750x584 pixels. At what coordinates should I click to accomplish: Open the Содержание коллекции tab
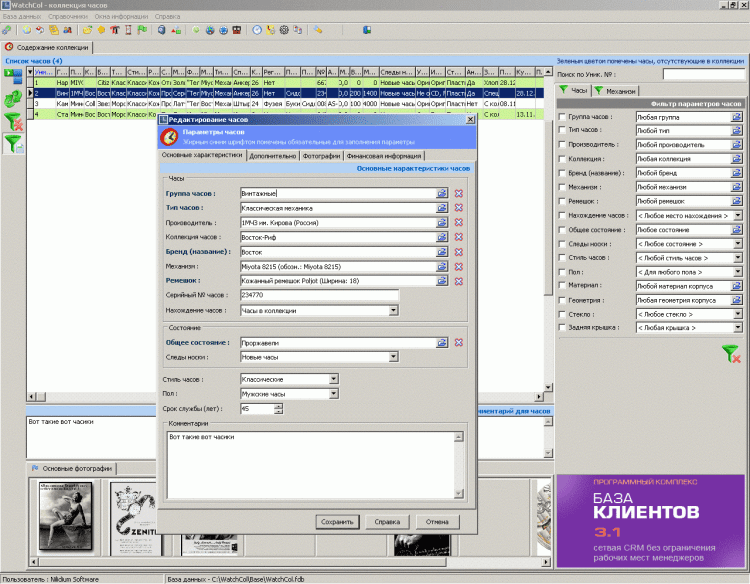[x=47, y=47]
